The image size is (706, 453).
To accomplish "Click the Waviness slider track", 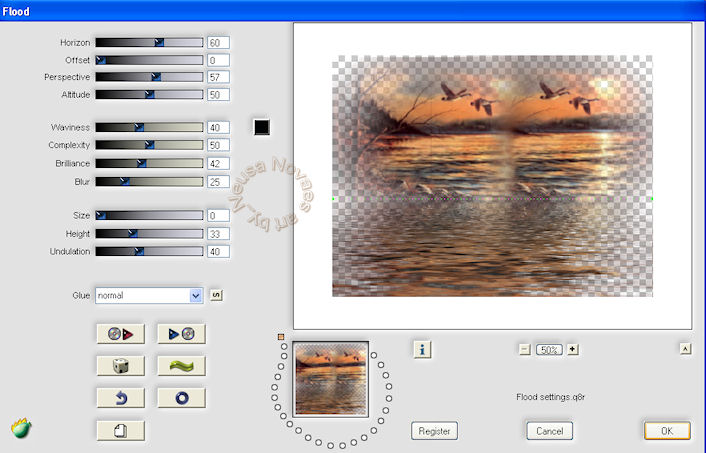I will 149,127.
